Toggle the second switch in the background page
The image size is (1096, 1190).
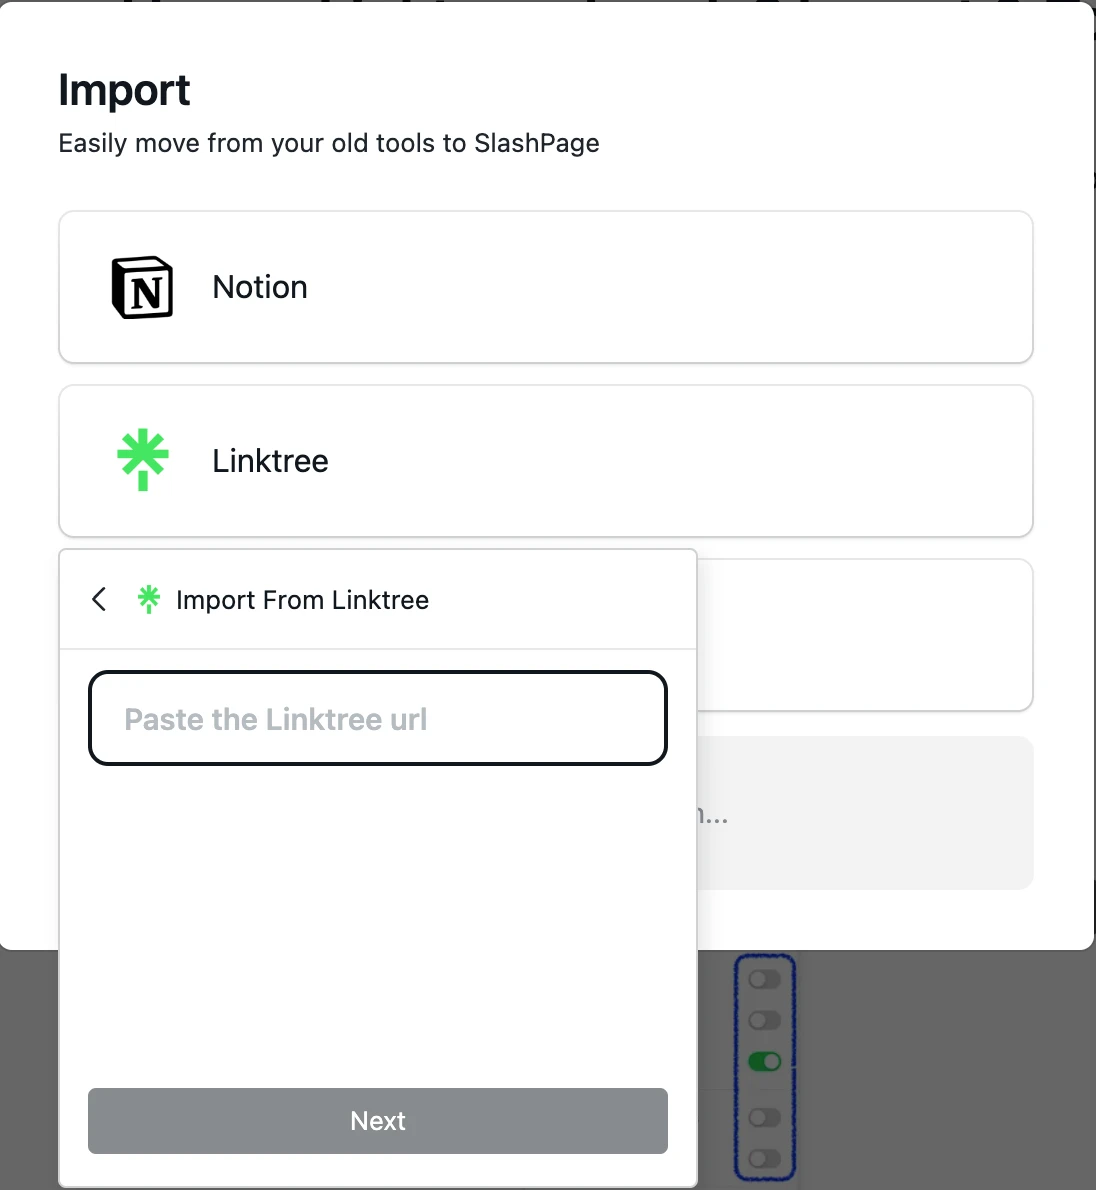pos(764,1020)
